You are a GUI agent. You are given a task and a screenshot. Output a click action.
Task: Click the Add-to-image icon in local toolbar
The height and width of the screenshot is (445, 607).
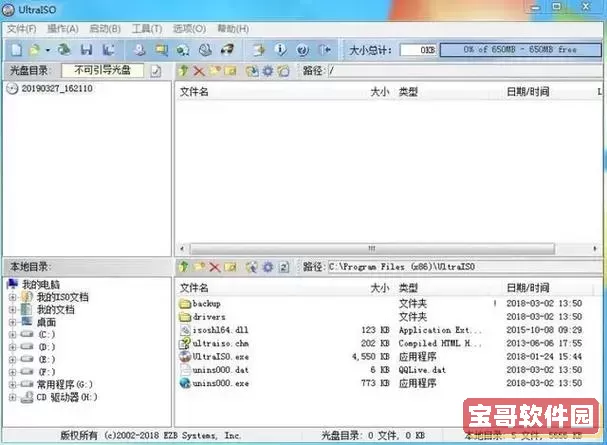252,267
